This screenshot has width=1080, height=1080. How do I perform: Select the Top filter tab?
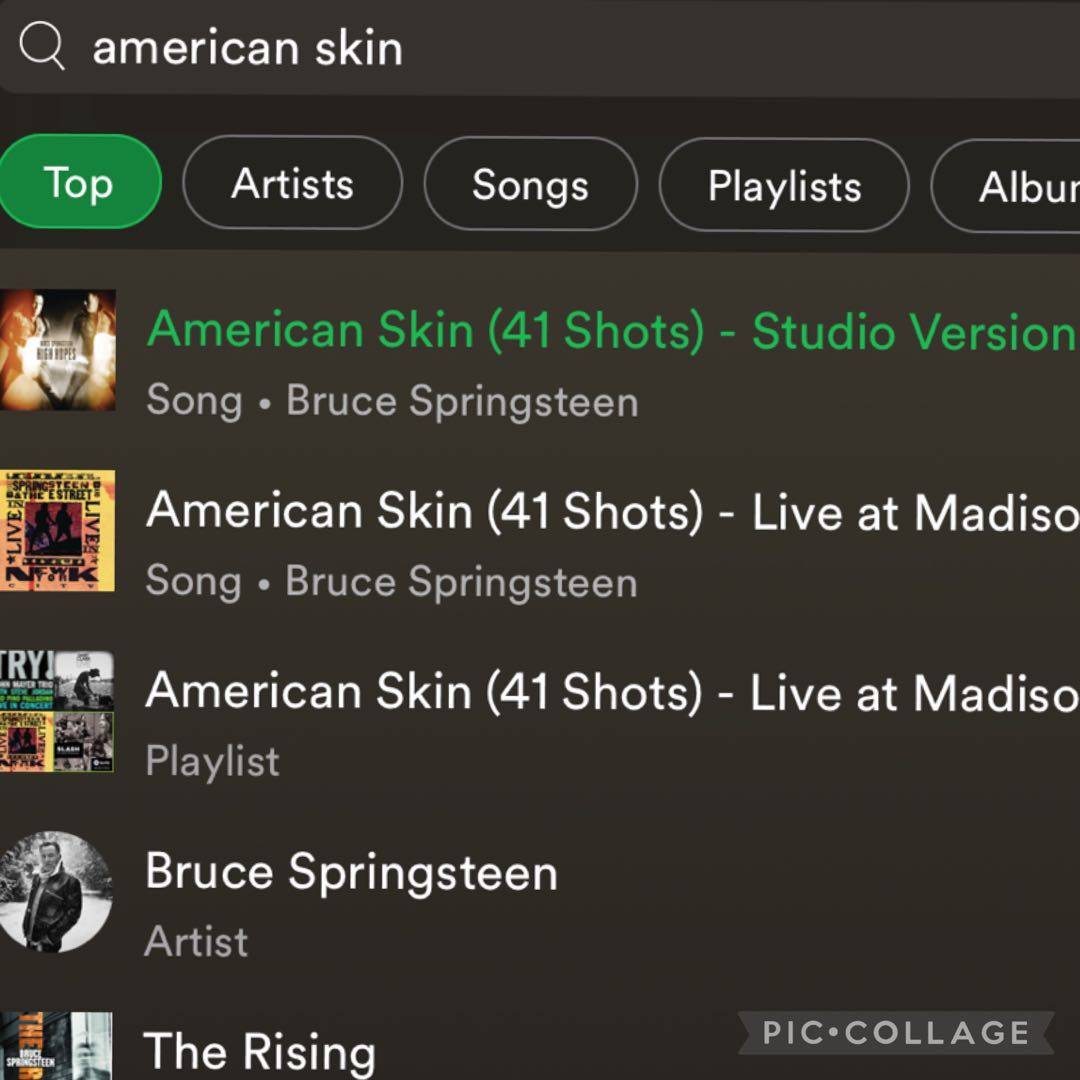[x=78, y=183]
